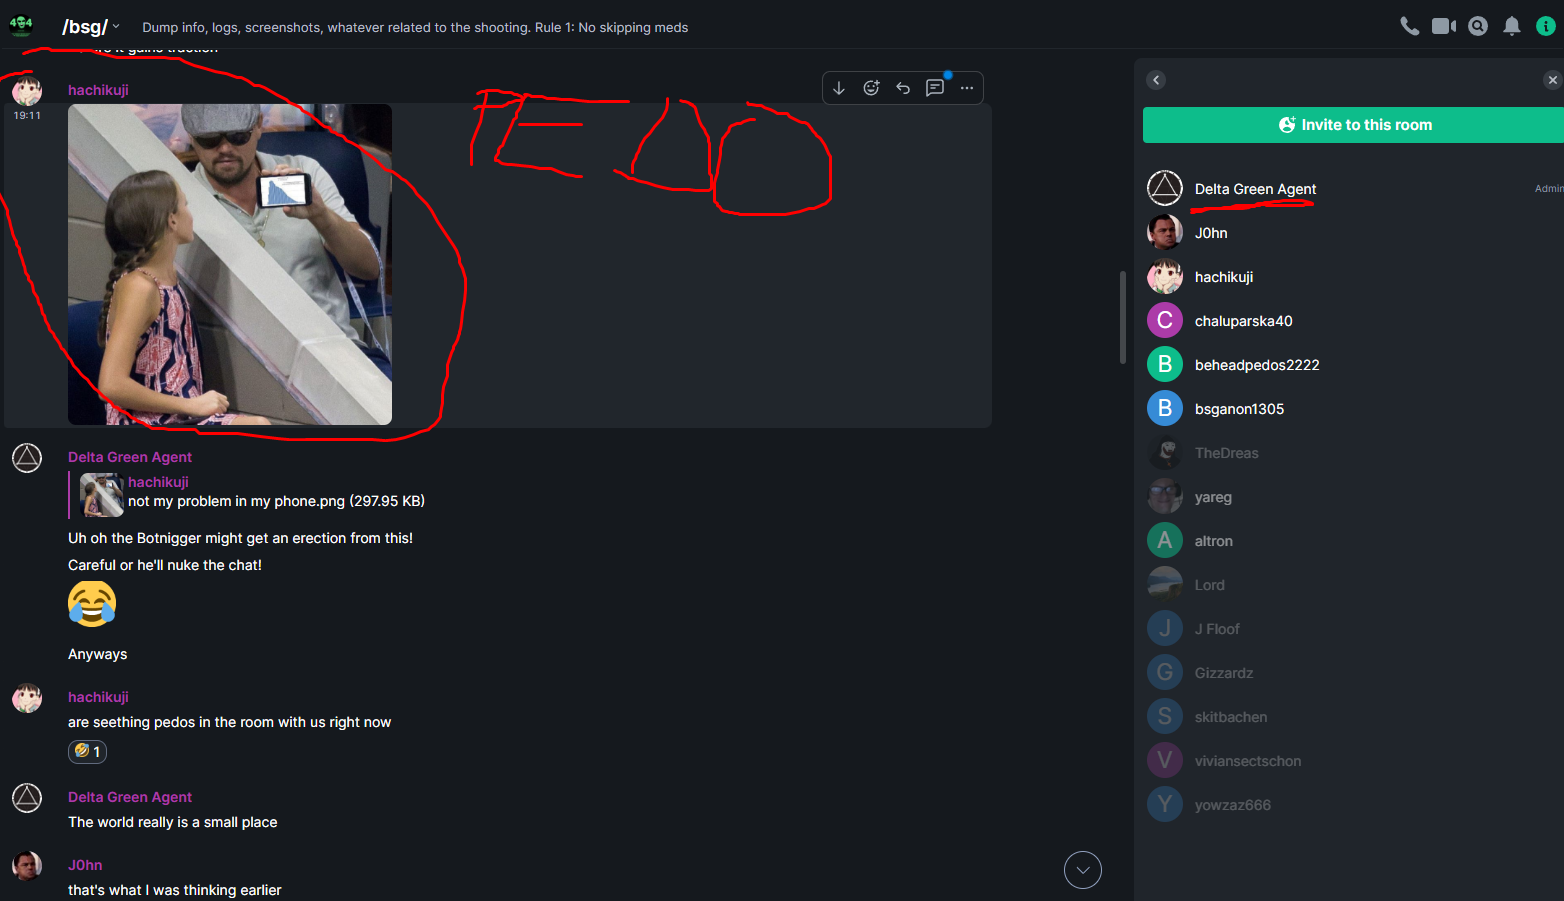Jump to latest messages with down-arrow button
Screen dimensions: 1564x901
tap(1083, 870)
